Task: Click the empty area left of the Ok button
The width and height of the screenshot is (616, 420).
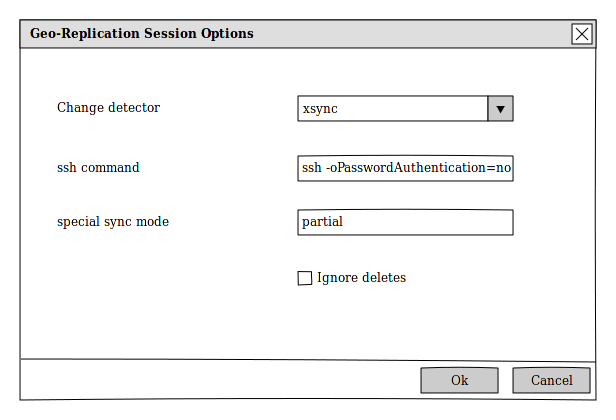Action: [220, 380]
